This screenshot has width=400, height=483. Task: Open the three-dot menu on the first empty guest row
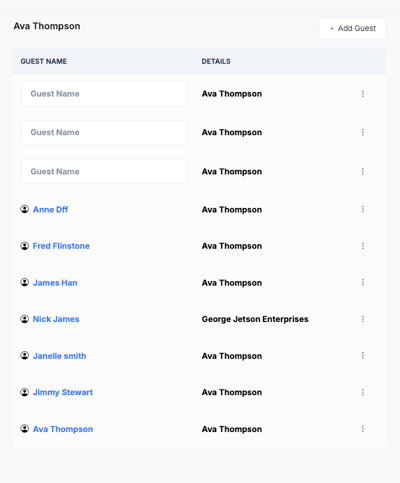[363, 94]
